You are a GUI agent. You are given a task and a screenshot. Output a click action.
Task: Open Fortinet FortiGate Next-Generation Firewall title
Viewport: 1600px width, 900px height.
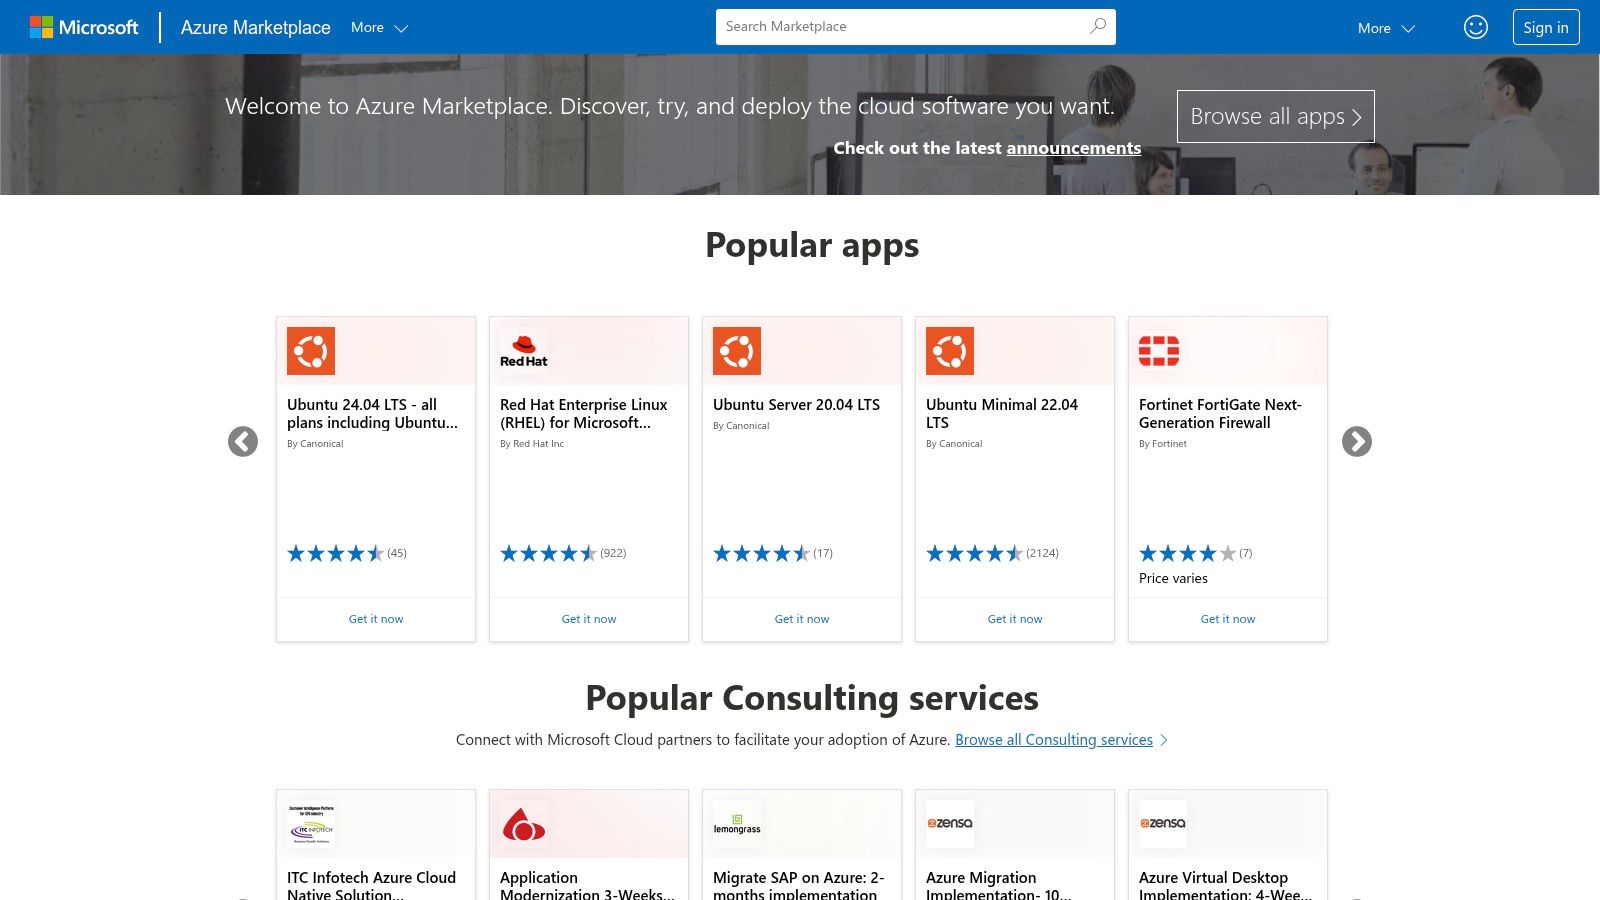[x=1220, y=414]
